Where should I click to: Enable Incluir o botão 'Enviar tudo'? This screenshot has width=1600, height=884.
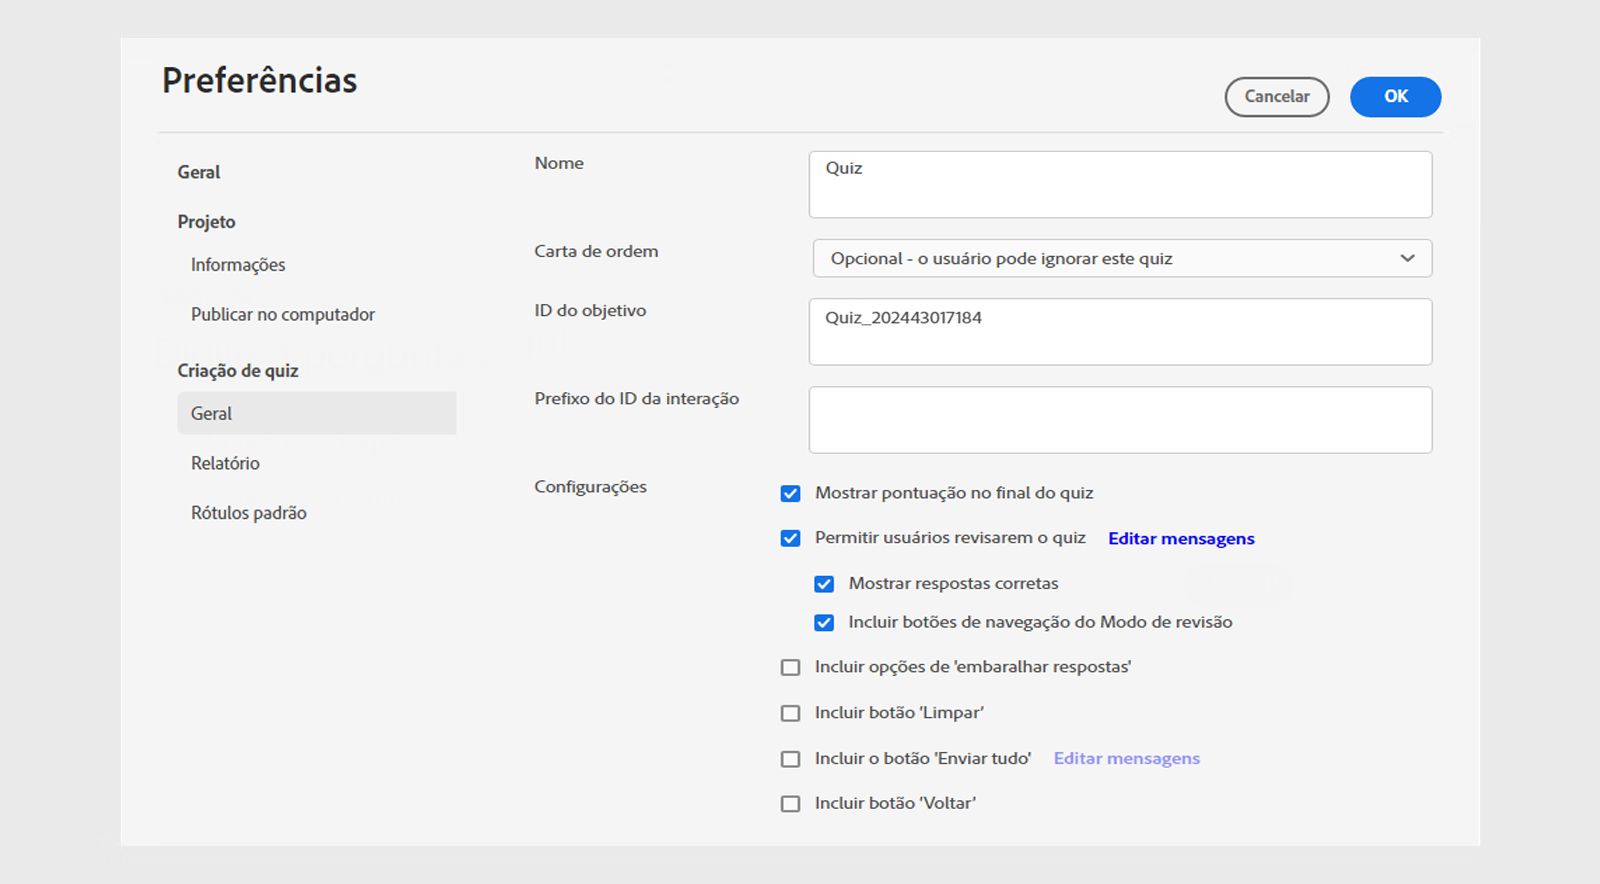point(790,759)
